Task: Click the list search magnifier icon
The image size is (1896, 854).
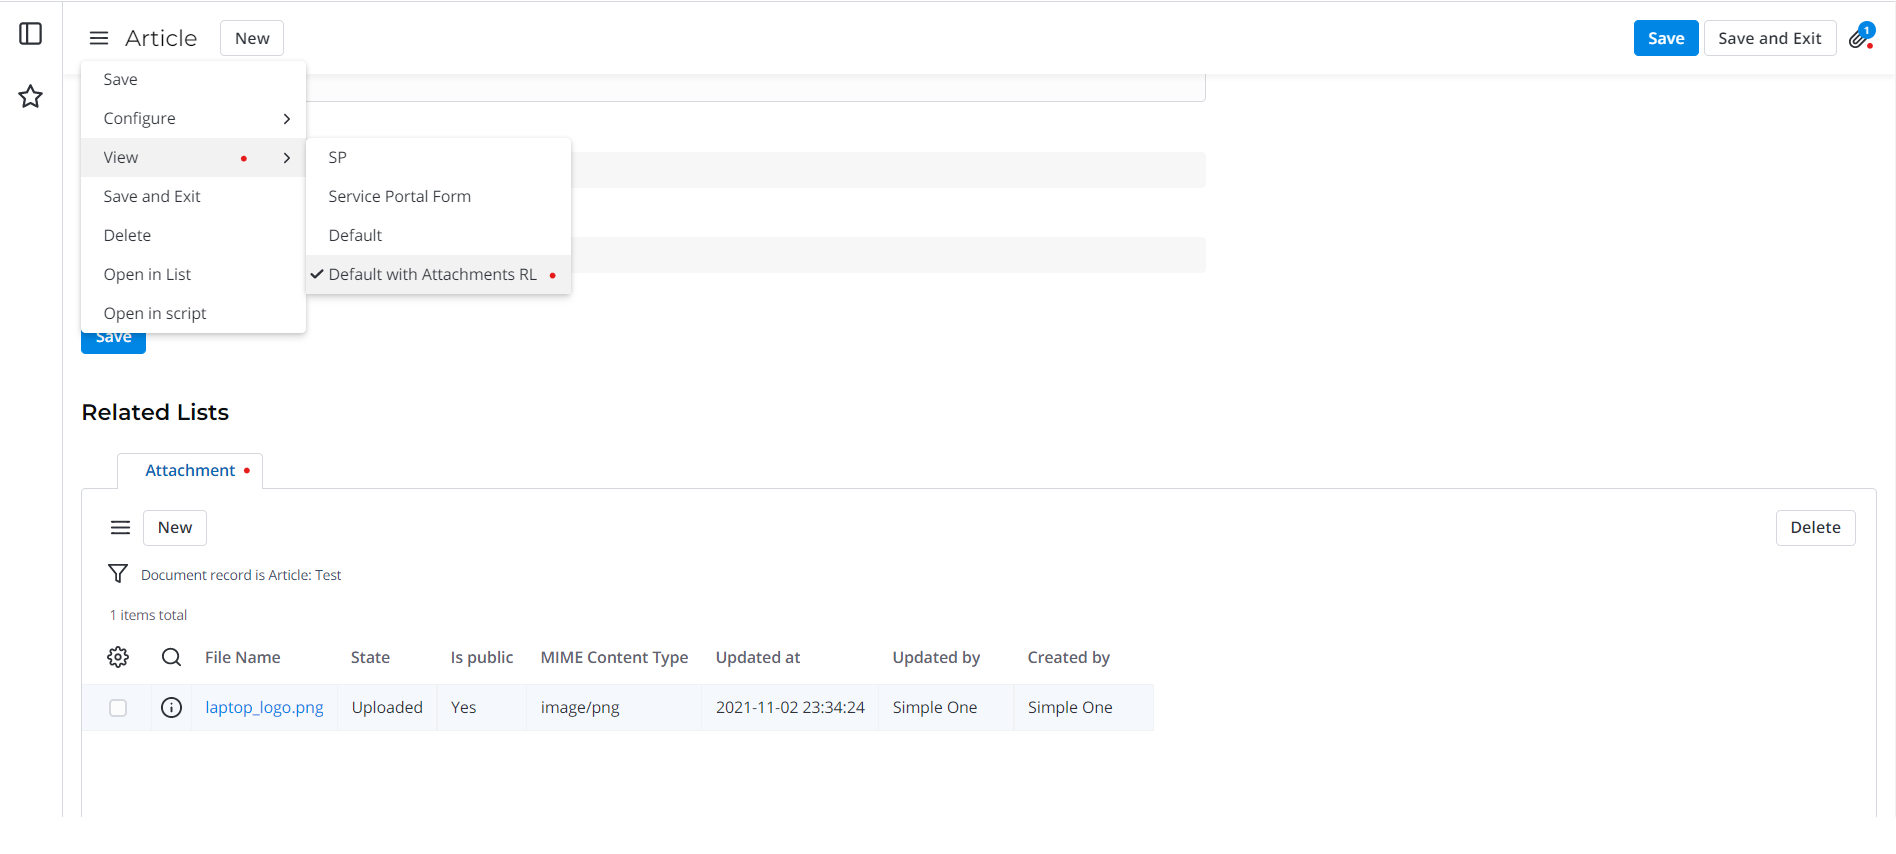Action: 171,657
